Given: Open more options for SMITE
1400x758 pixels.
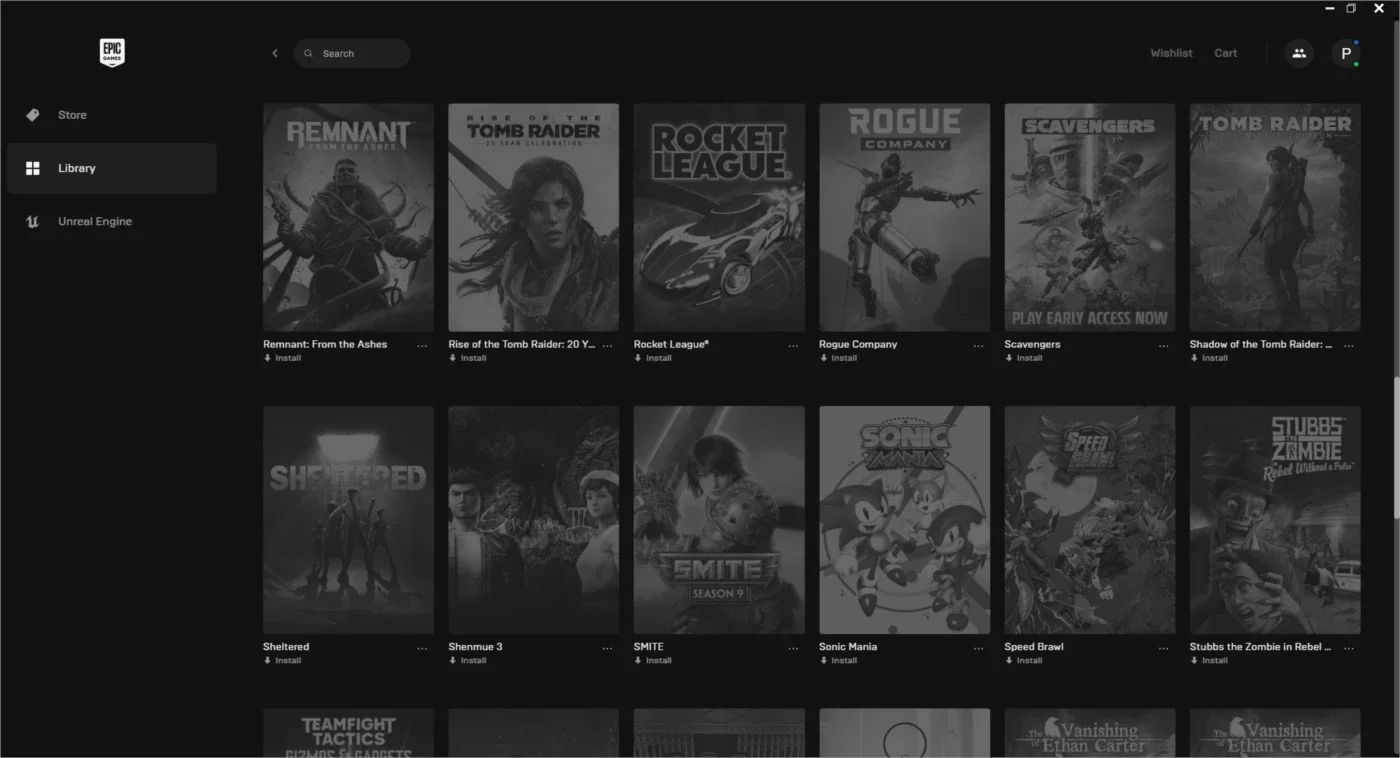Looking at the screenshot, I should click(x=793, y=648).
